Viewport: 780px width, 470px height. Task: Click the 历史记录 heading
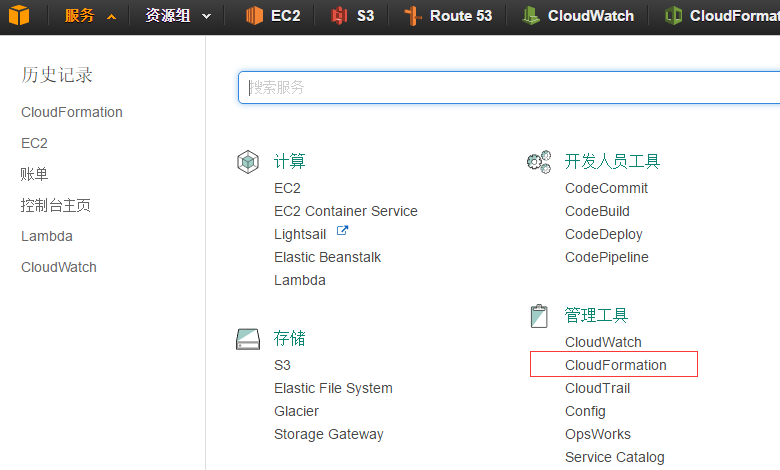pyautogui.click(x=57, y=75)
